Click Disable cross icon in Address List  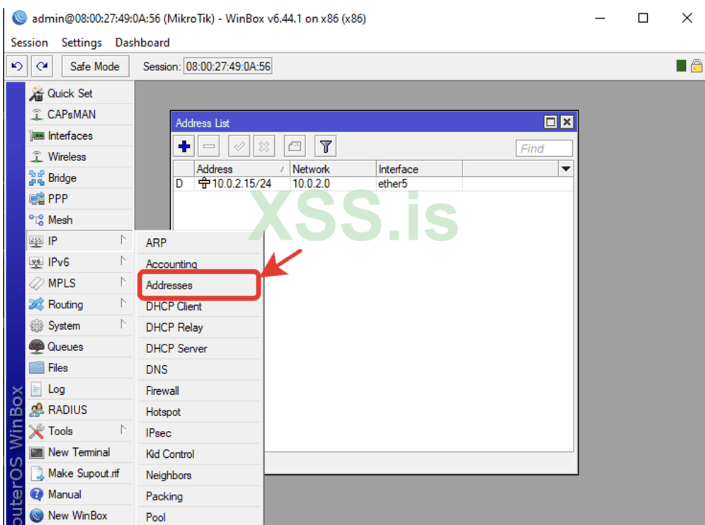coord(264,147)
